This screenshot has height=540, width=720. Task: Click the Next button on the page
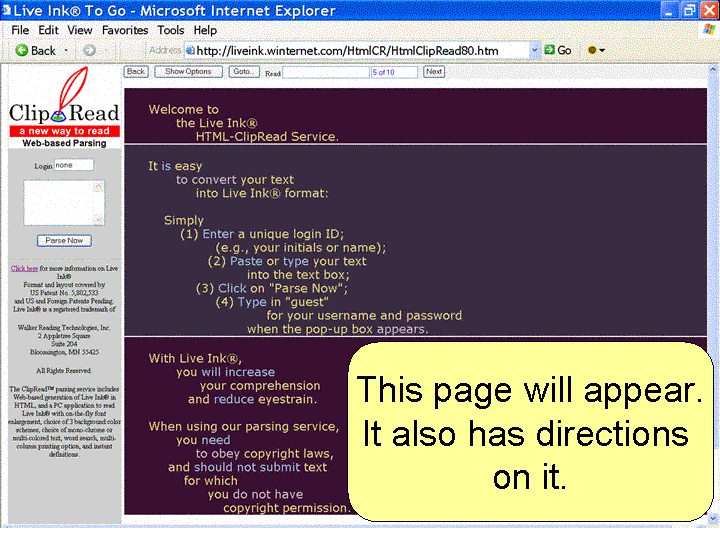(x=434, y=72)
